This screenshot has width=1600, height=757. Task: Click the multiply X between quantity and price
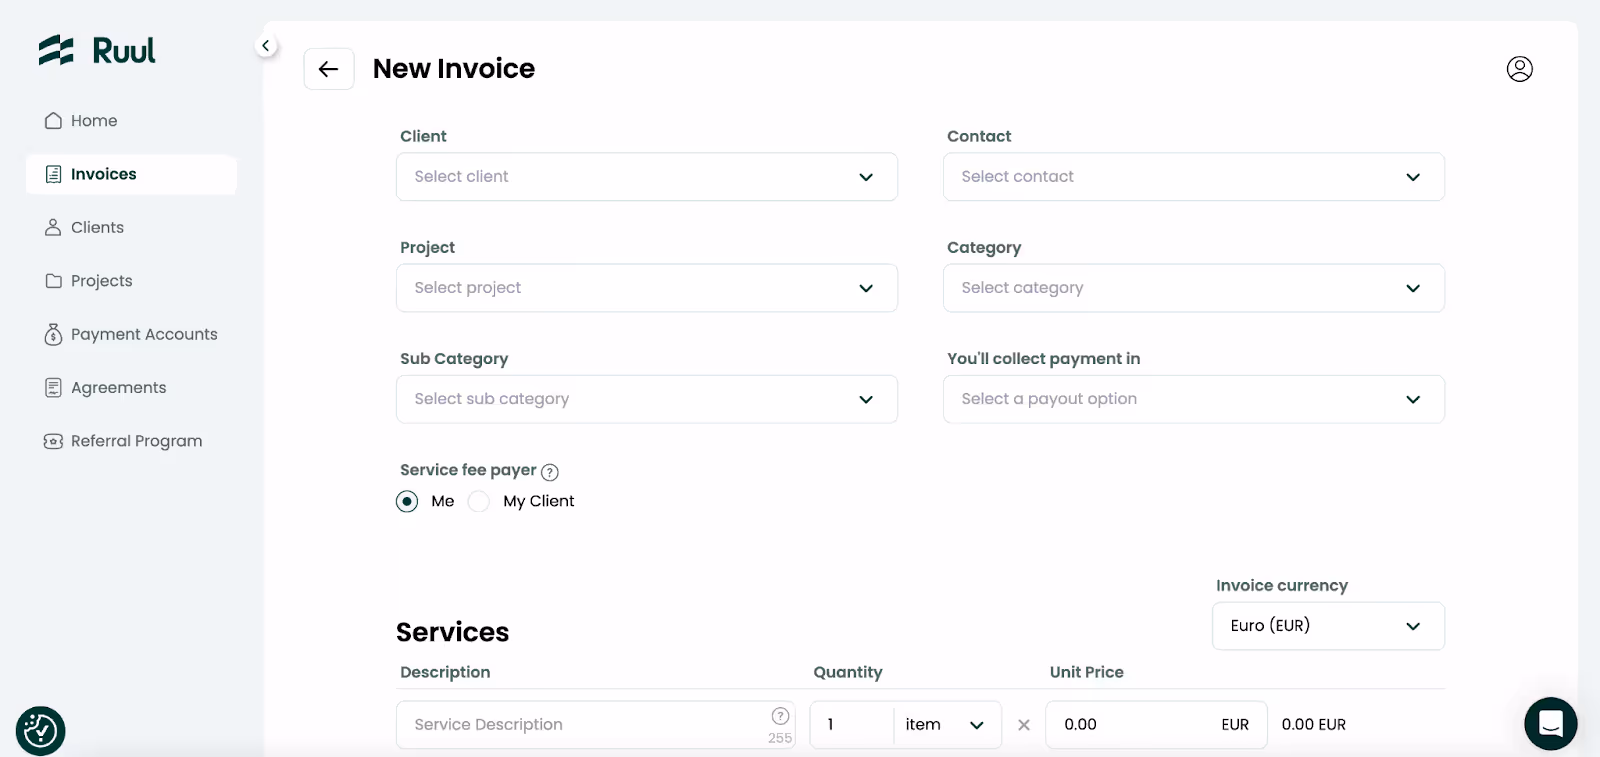click(1024, 725)
